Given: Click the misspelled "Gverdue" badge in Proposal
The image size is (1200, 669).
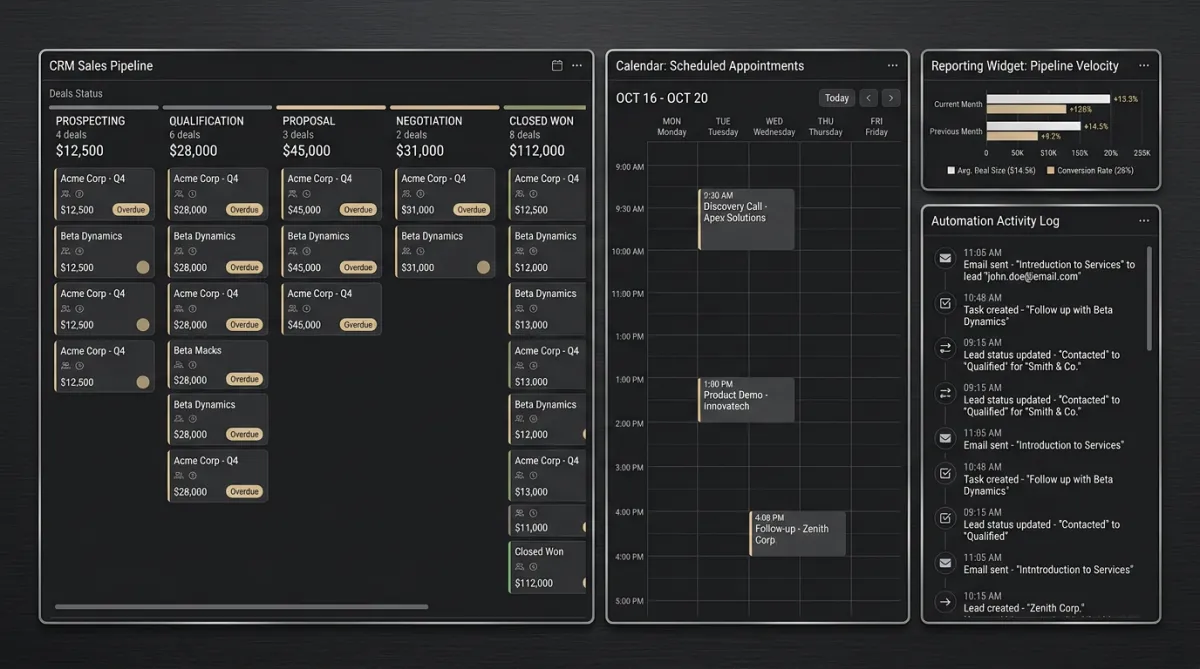Looking at the screenshot, I should click(357, 325).
